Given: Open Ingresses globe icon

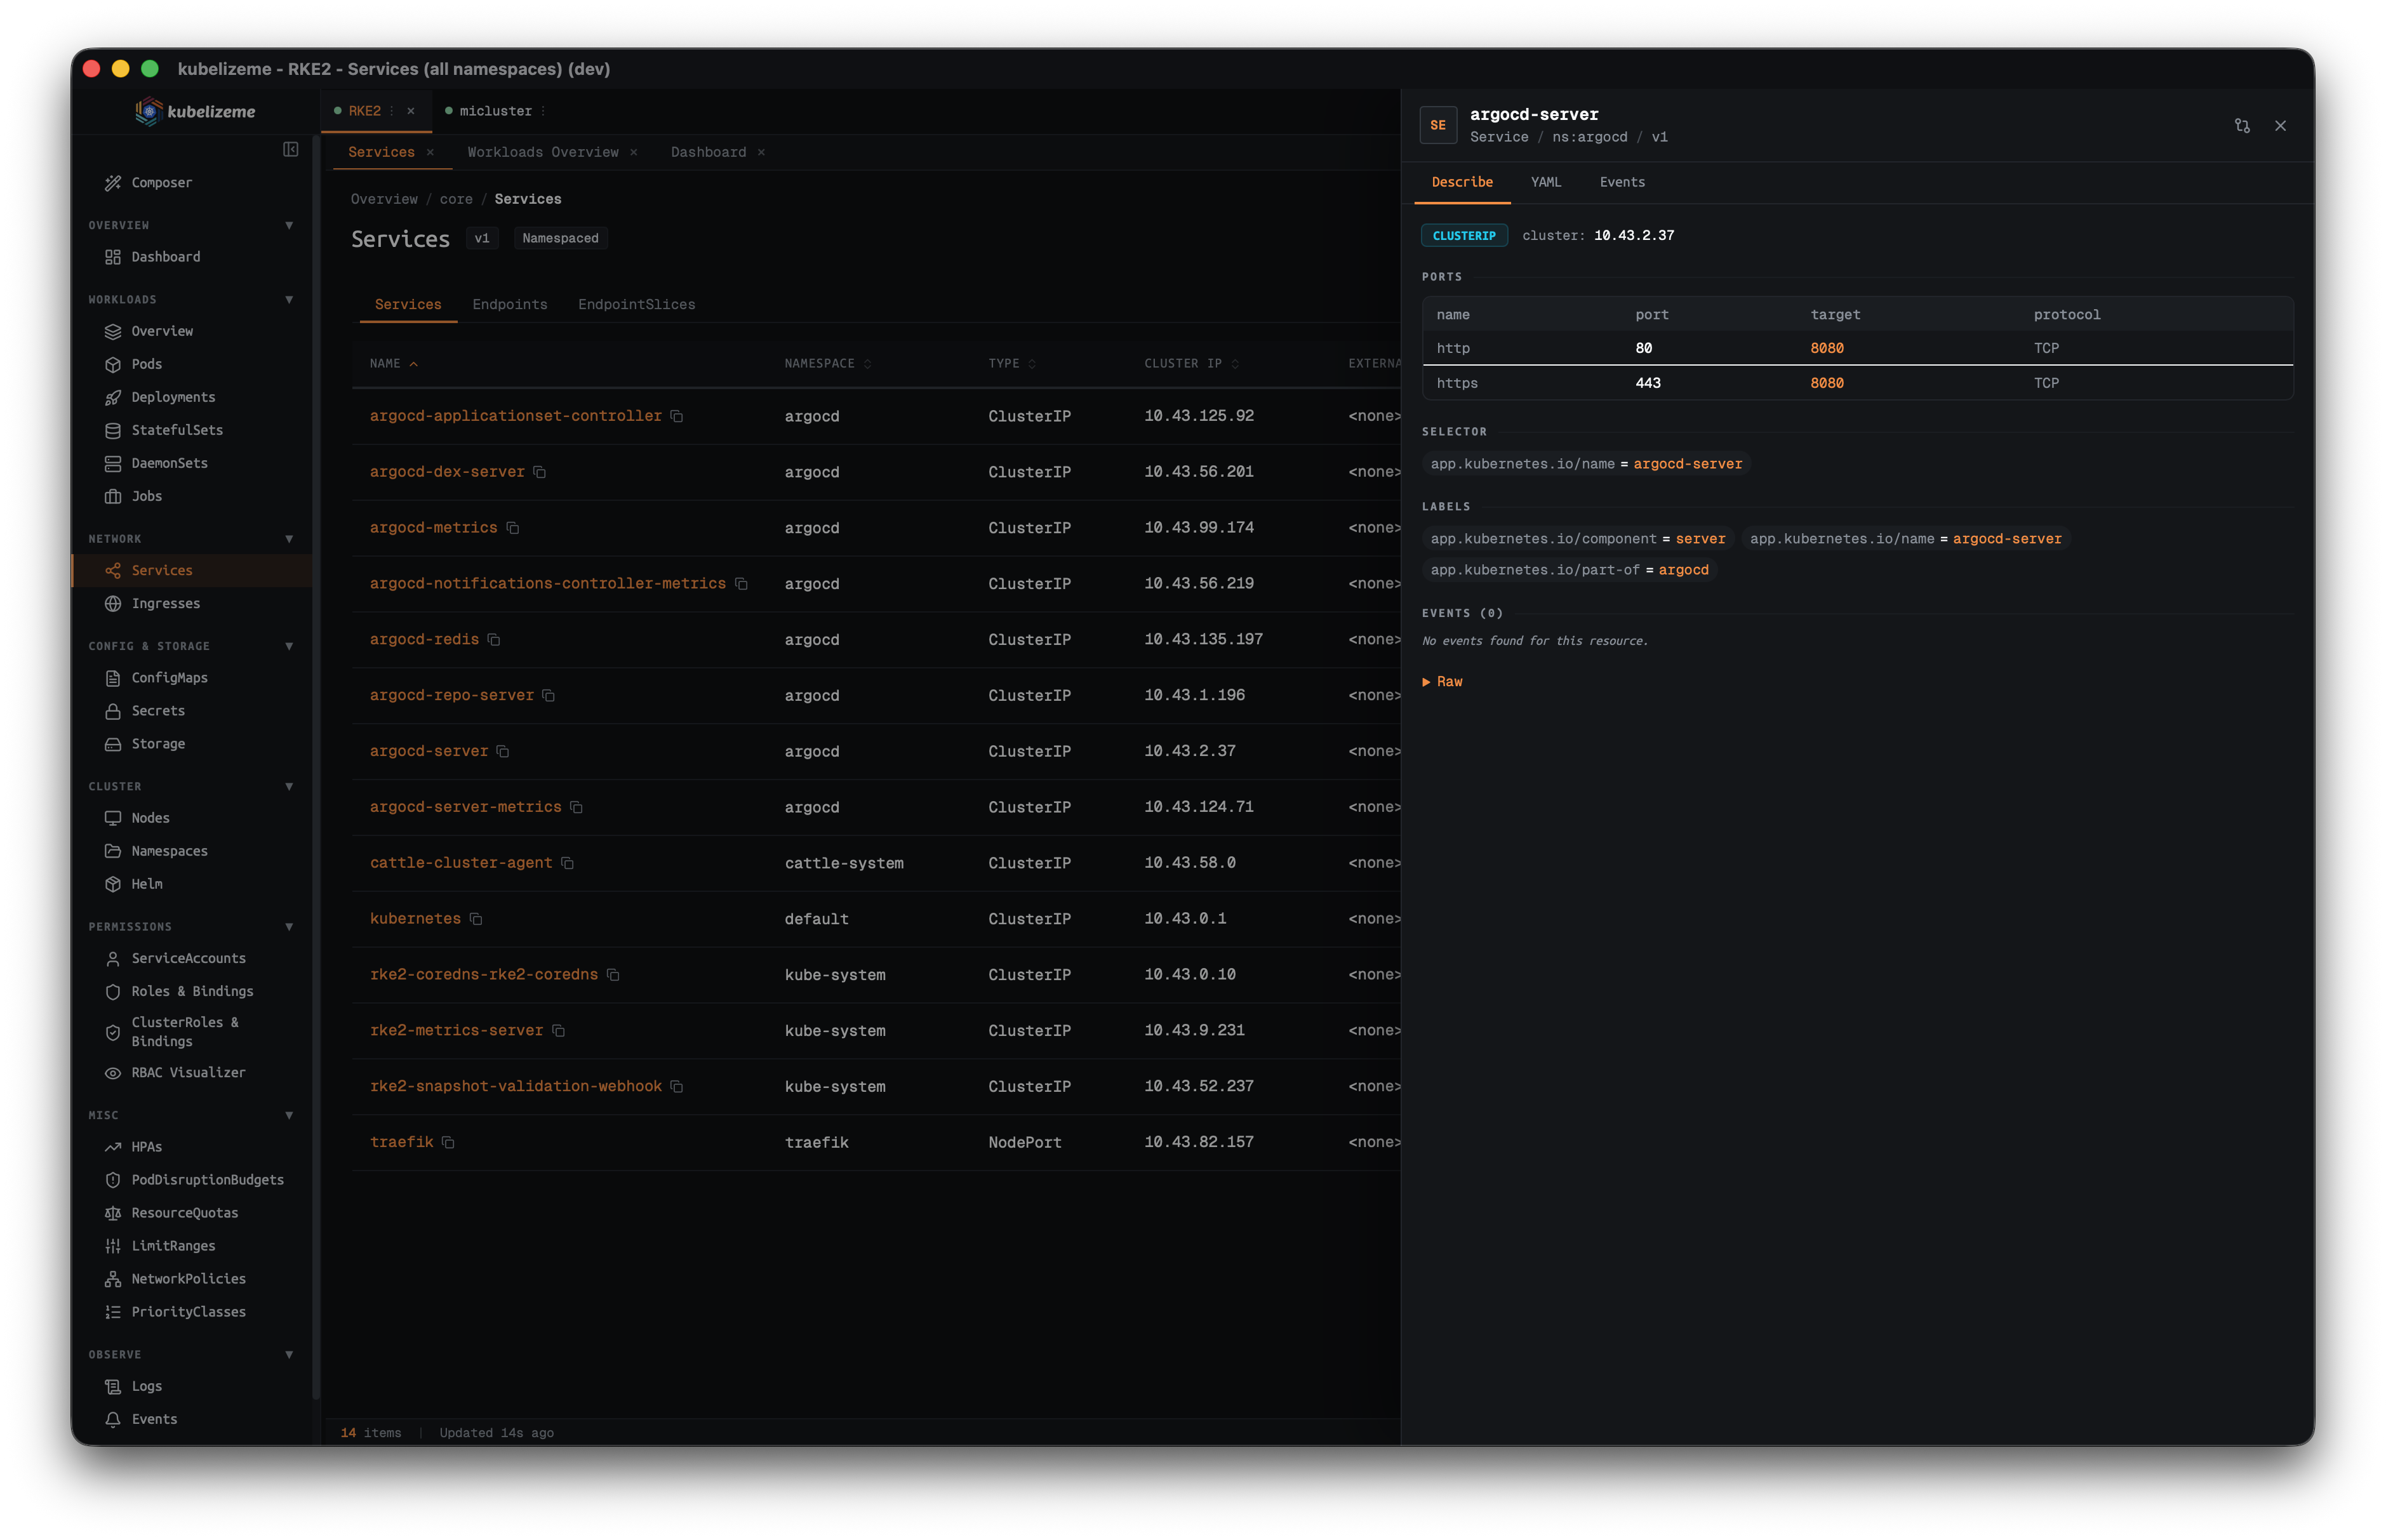Looking at the screenshot, I should pyautogui.click(x=113, y=603).
